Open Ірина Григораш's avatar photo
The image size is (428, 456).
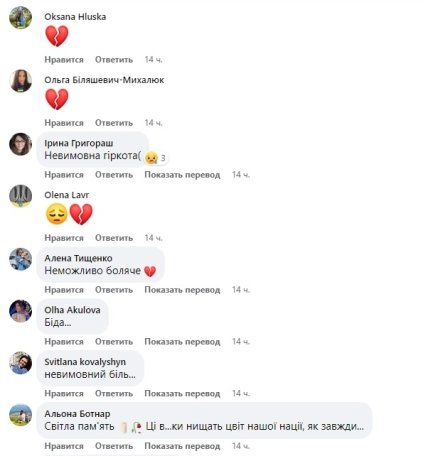[x=21, y=144]
